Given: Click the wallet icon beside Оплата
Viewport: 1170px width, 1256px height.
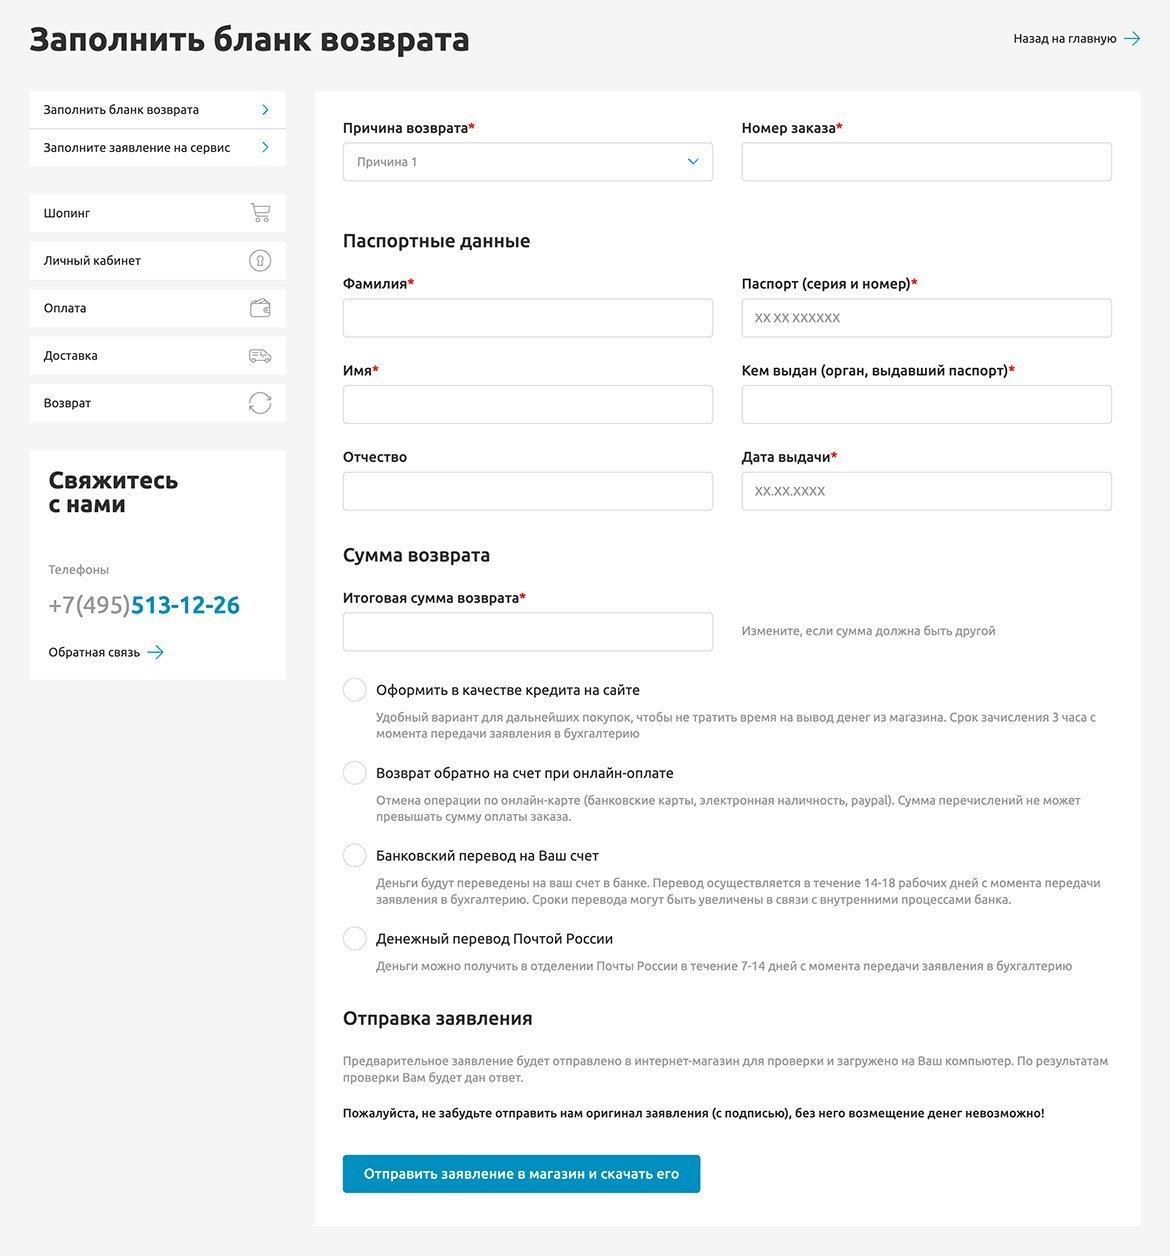Looking at the screenshot, I should pos(260,308).
